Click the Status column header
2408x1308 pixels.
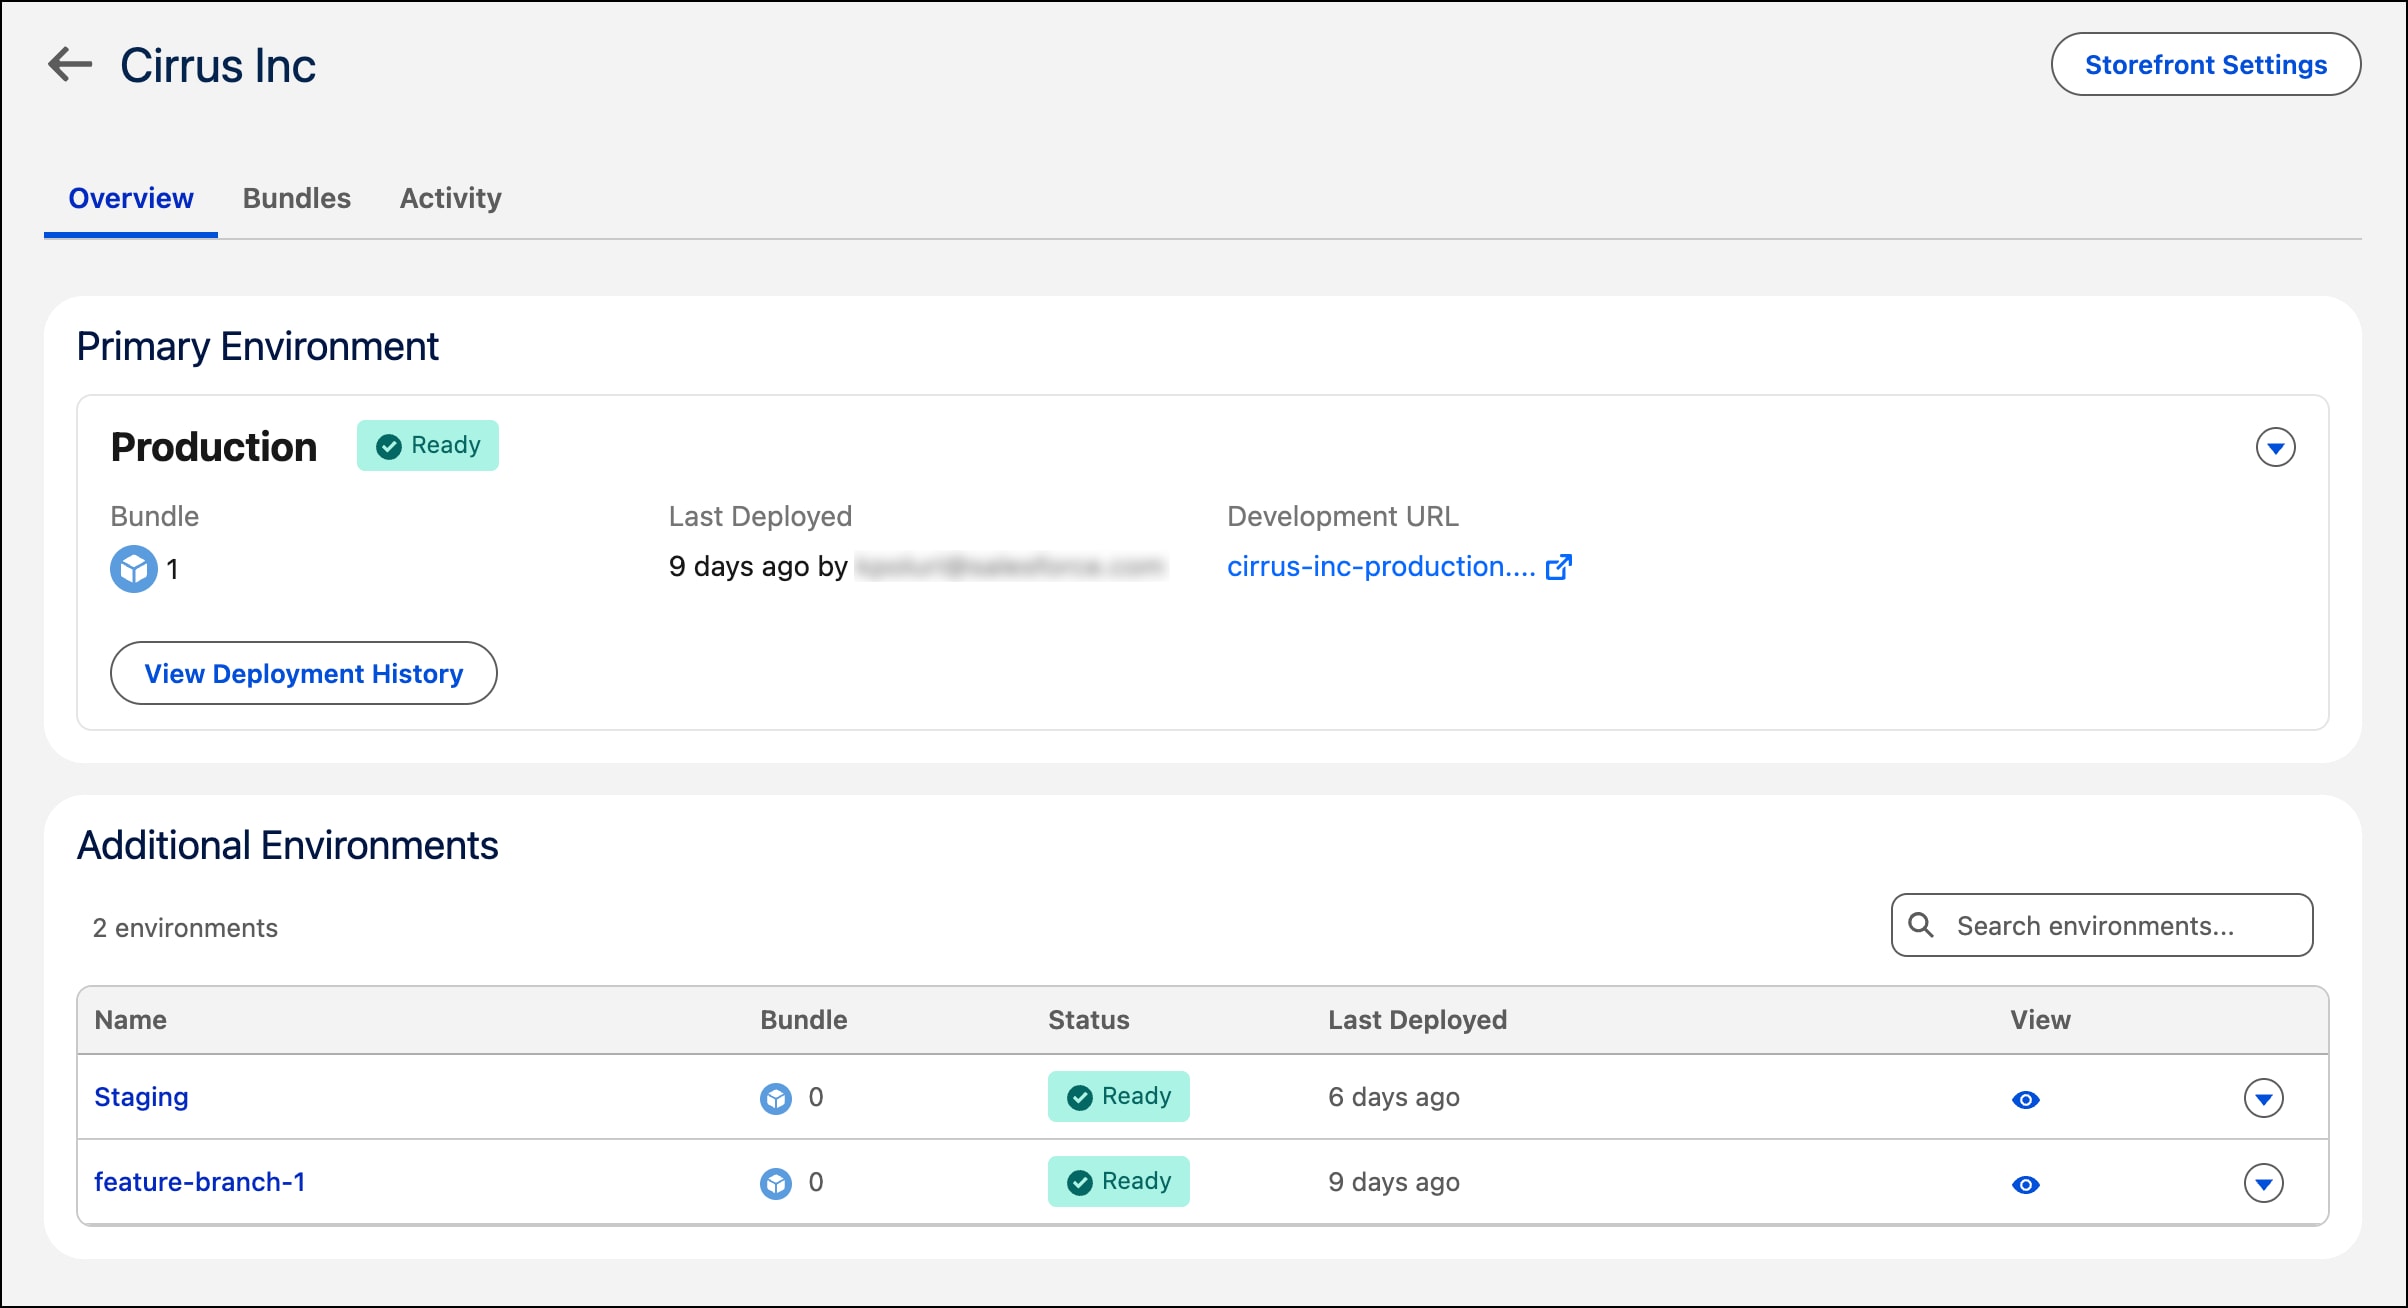pyautogui.click(x=1089, y=1020)
